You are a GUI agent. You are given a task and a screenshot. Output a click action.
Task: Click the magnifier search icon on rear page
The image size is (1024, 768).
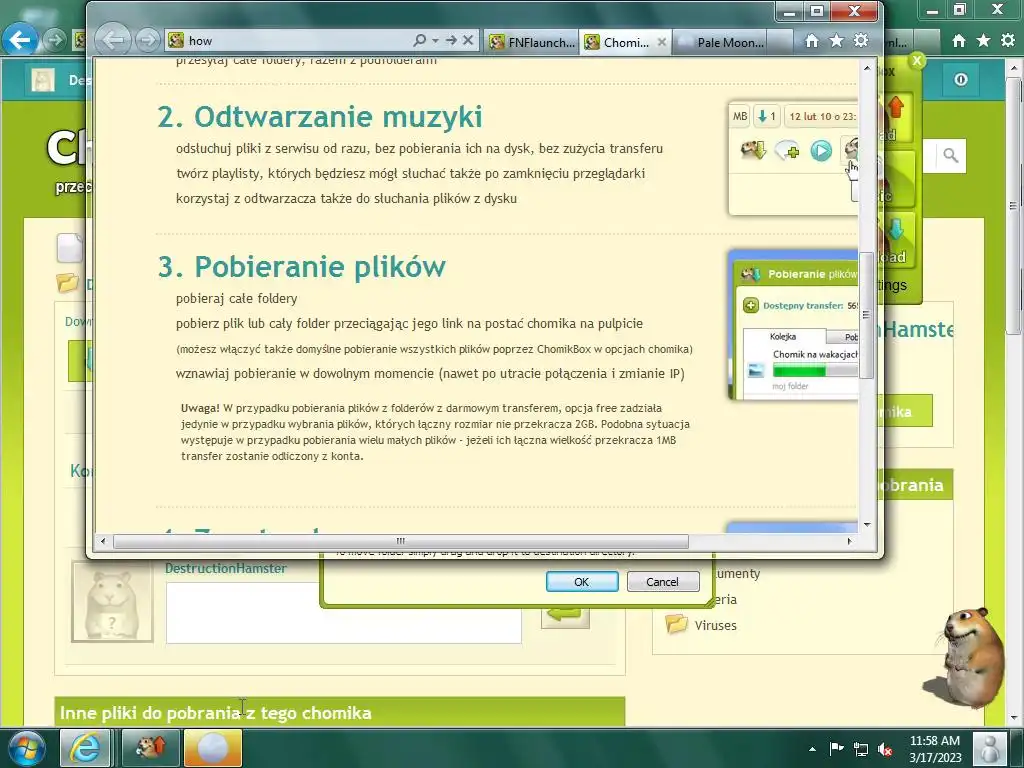point(951,155)
